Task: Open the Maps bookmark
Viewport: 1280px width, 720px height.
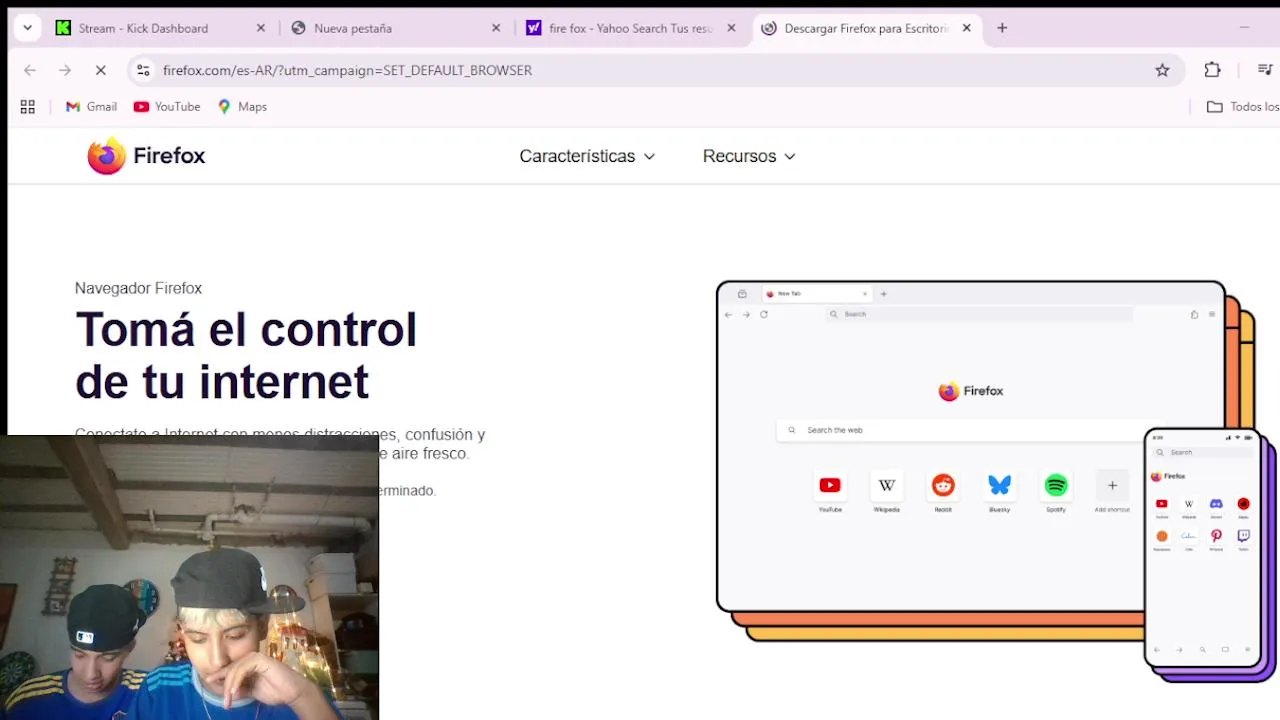Action: tap(242, 107)
